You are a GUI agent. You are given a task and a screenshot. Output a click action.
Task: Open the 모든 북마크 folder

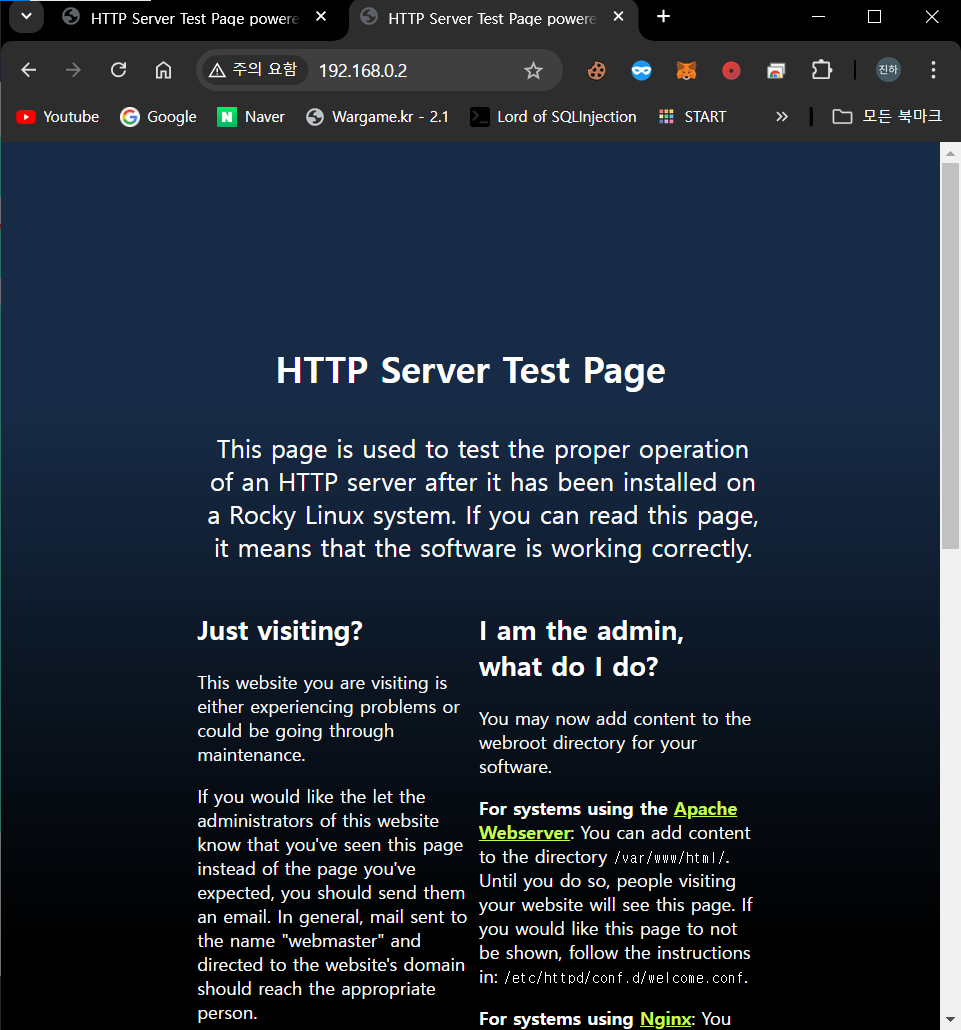[887, 117]
